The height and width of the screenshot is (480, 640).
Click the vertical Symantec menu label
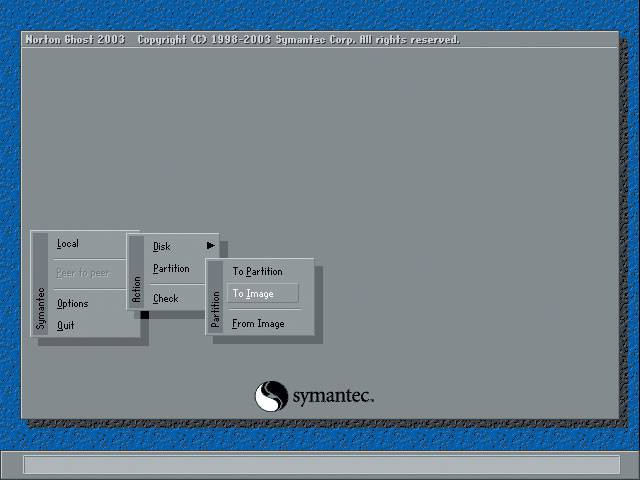pos(41,308)
